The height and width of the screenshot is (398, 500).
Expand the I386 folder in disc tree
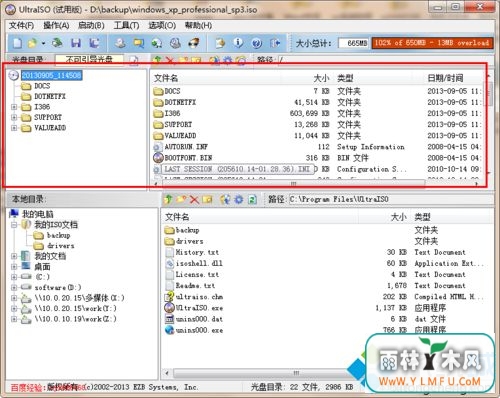pos(14,107)
